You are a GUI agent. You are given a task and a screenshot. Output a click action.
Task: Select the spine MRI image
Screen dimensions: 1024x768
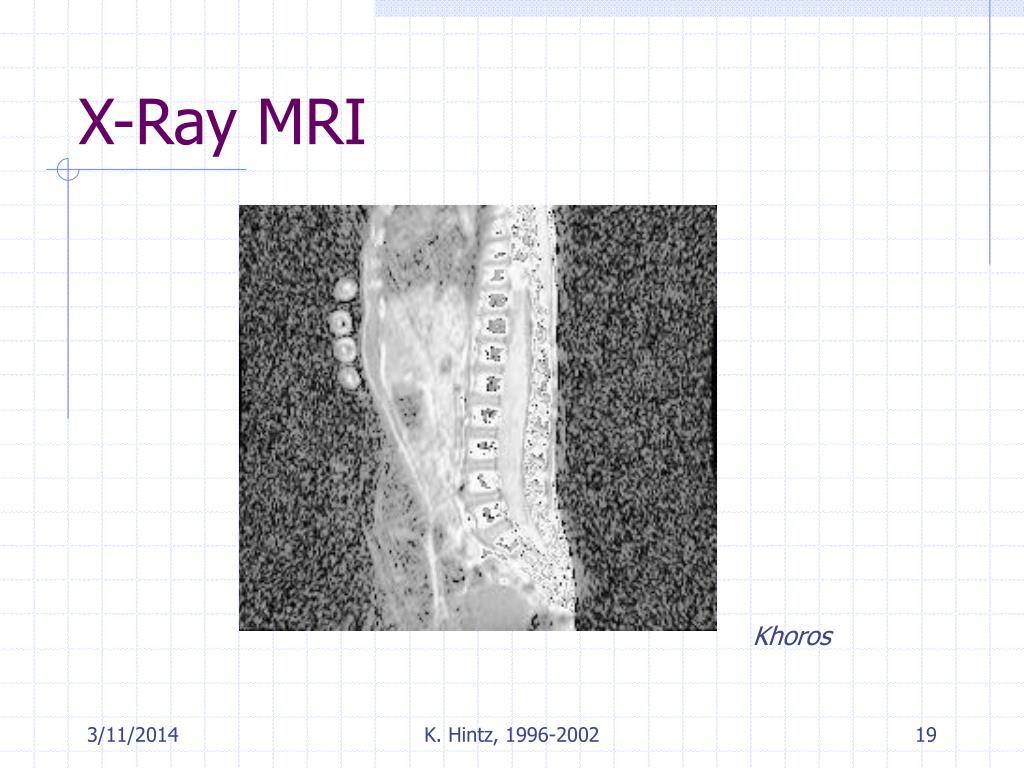tap(477, 418)
